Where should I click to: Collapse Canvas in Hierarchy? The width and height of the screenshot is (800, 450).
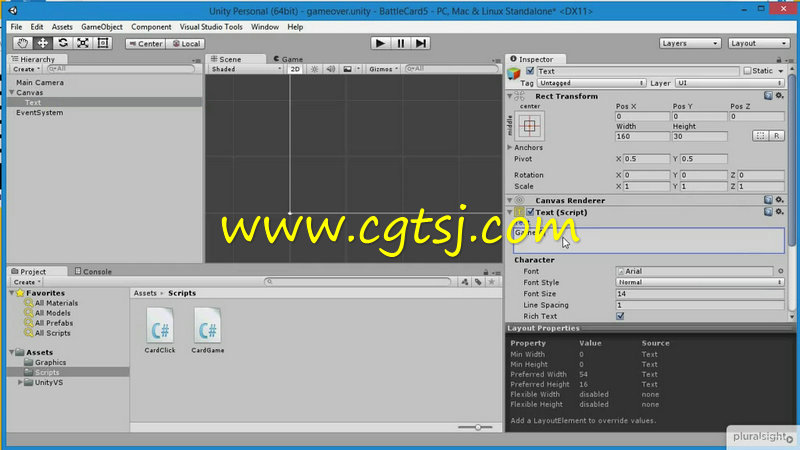(12, 92)
